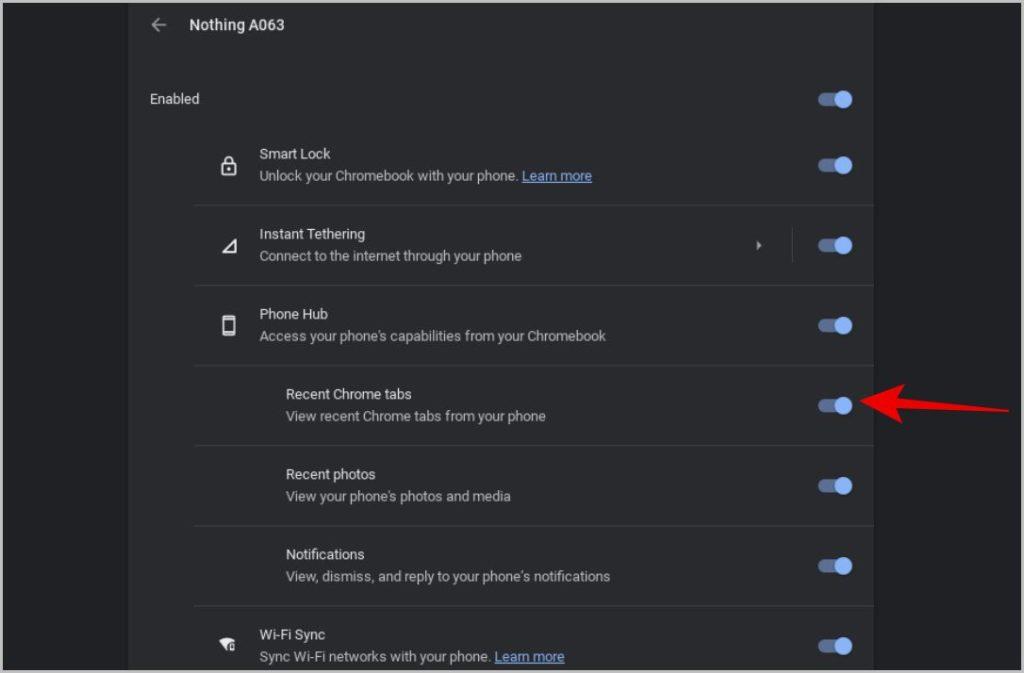The height and width of the screenshot is (673, 1024).
Task: Click the Recent photos heading
Action: click(x=330, y=475)
